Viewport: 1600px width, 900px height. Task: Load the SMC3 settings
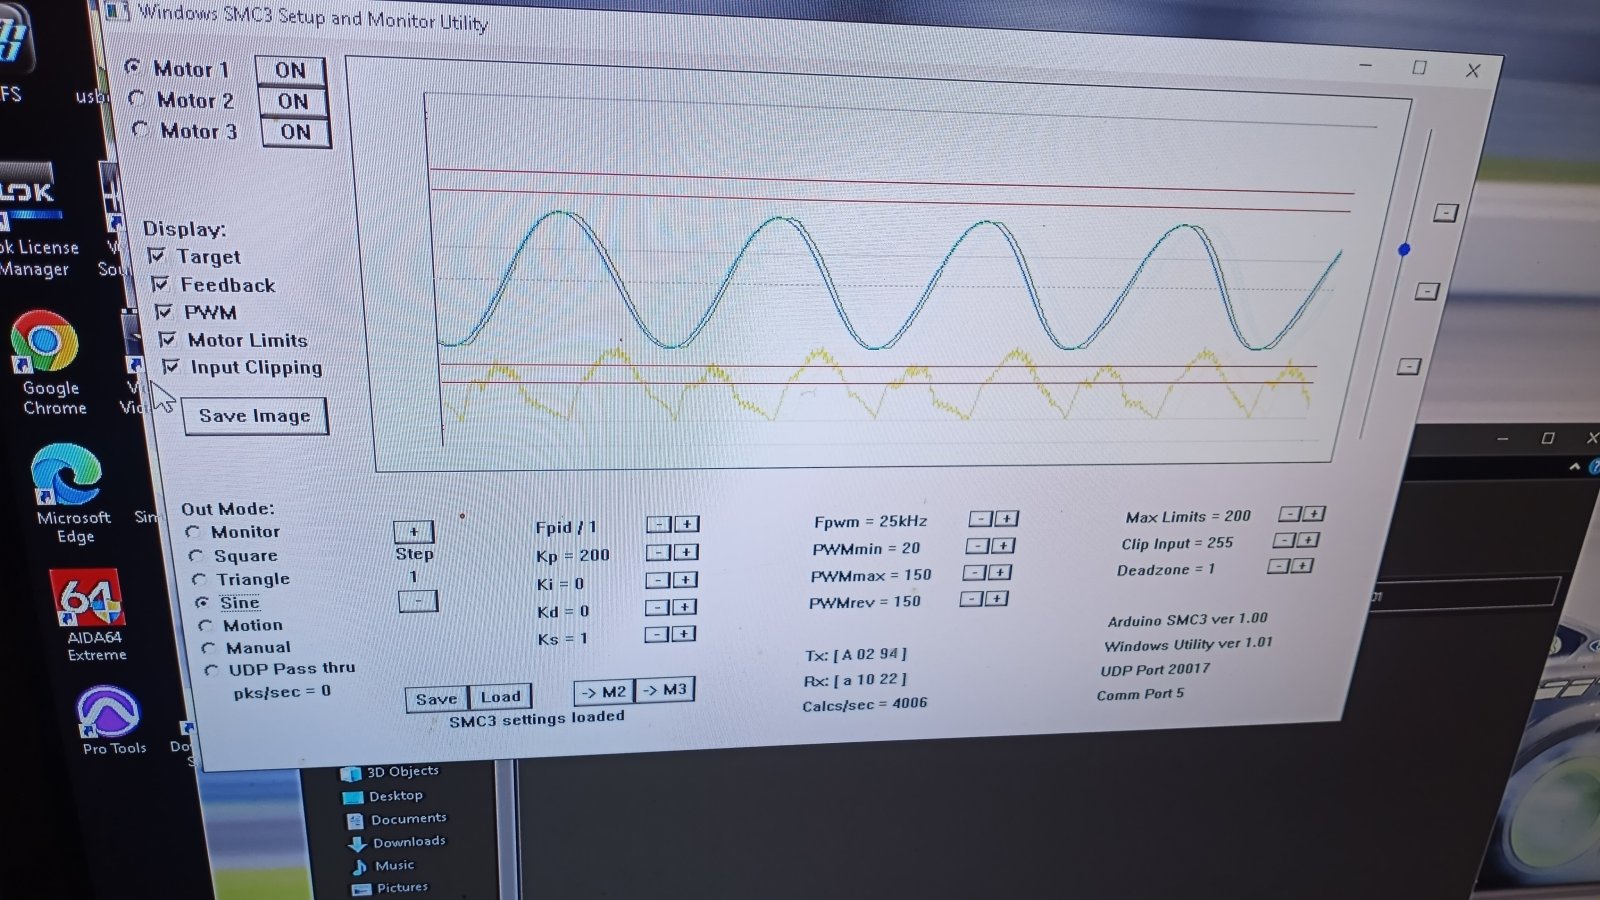click(500, 697)
